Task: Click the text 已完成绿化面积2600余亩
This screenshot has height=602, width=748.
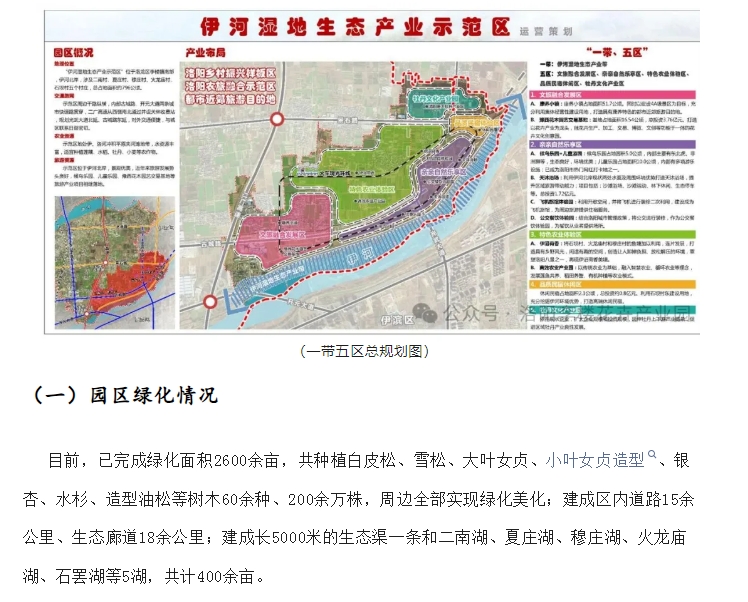Action: (x=188, y=460)
